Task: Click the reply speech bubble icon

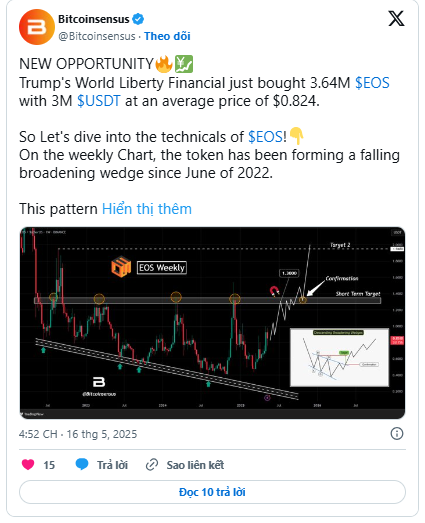Action: pos(82,464)
